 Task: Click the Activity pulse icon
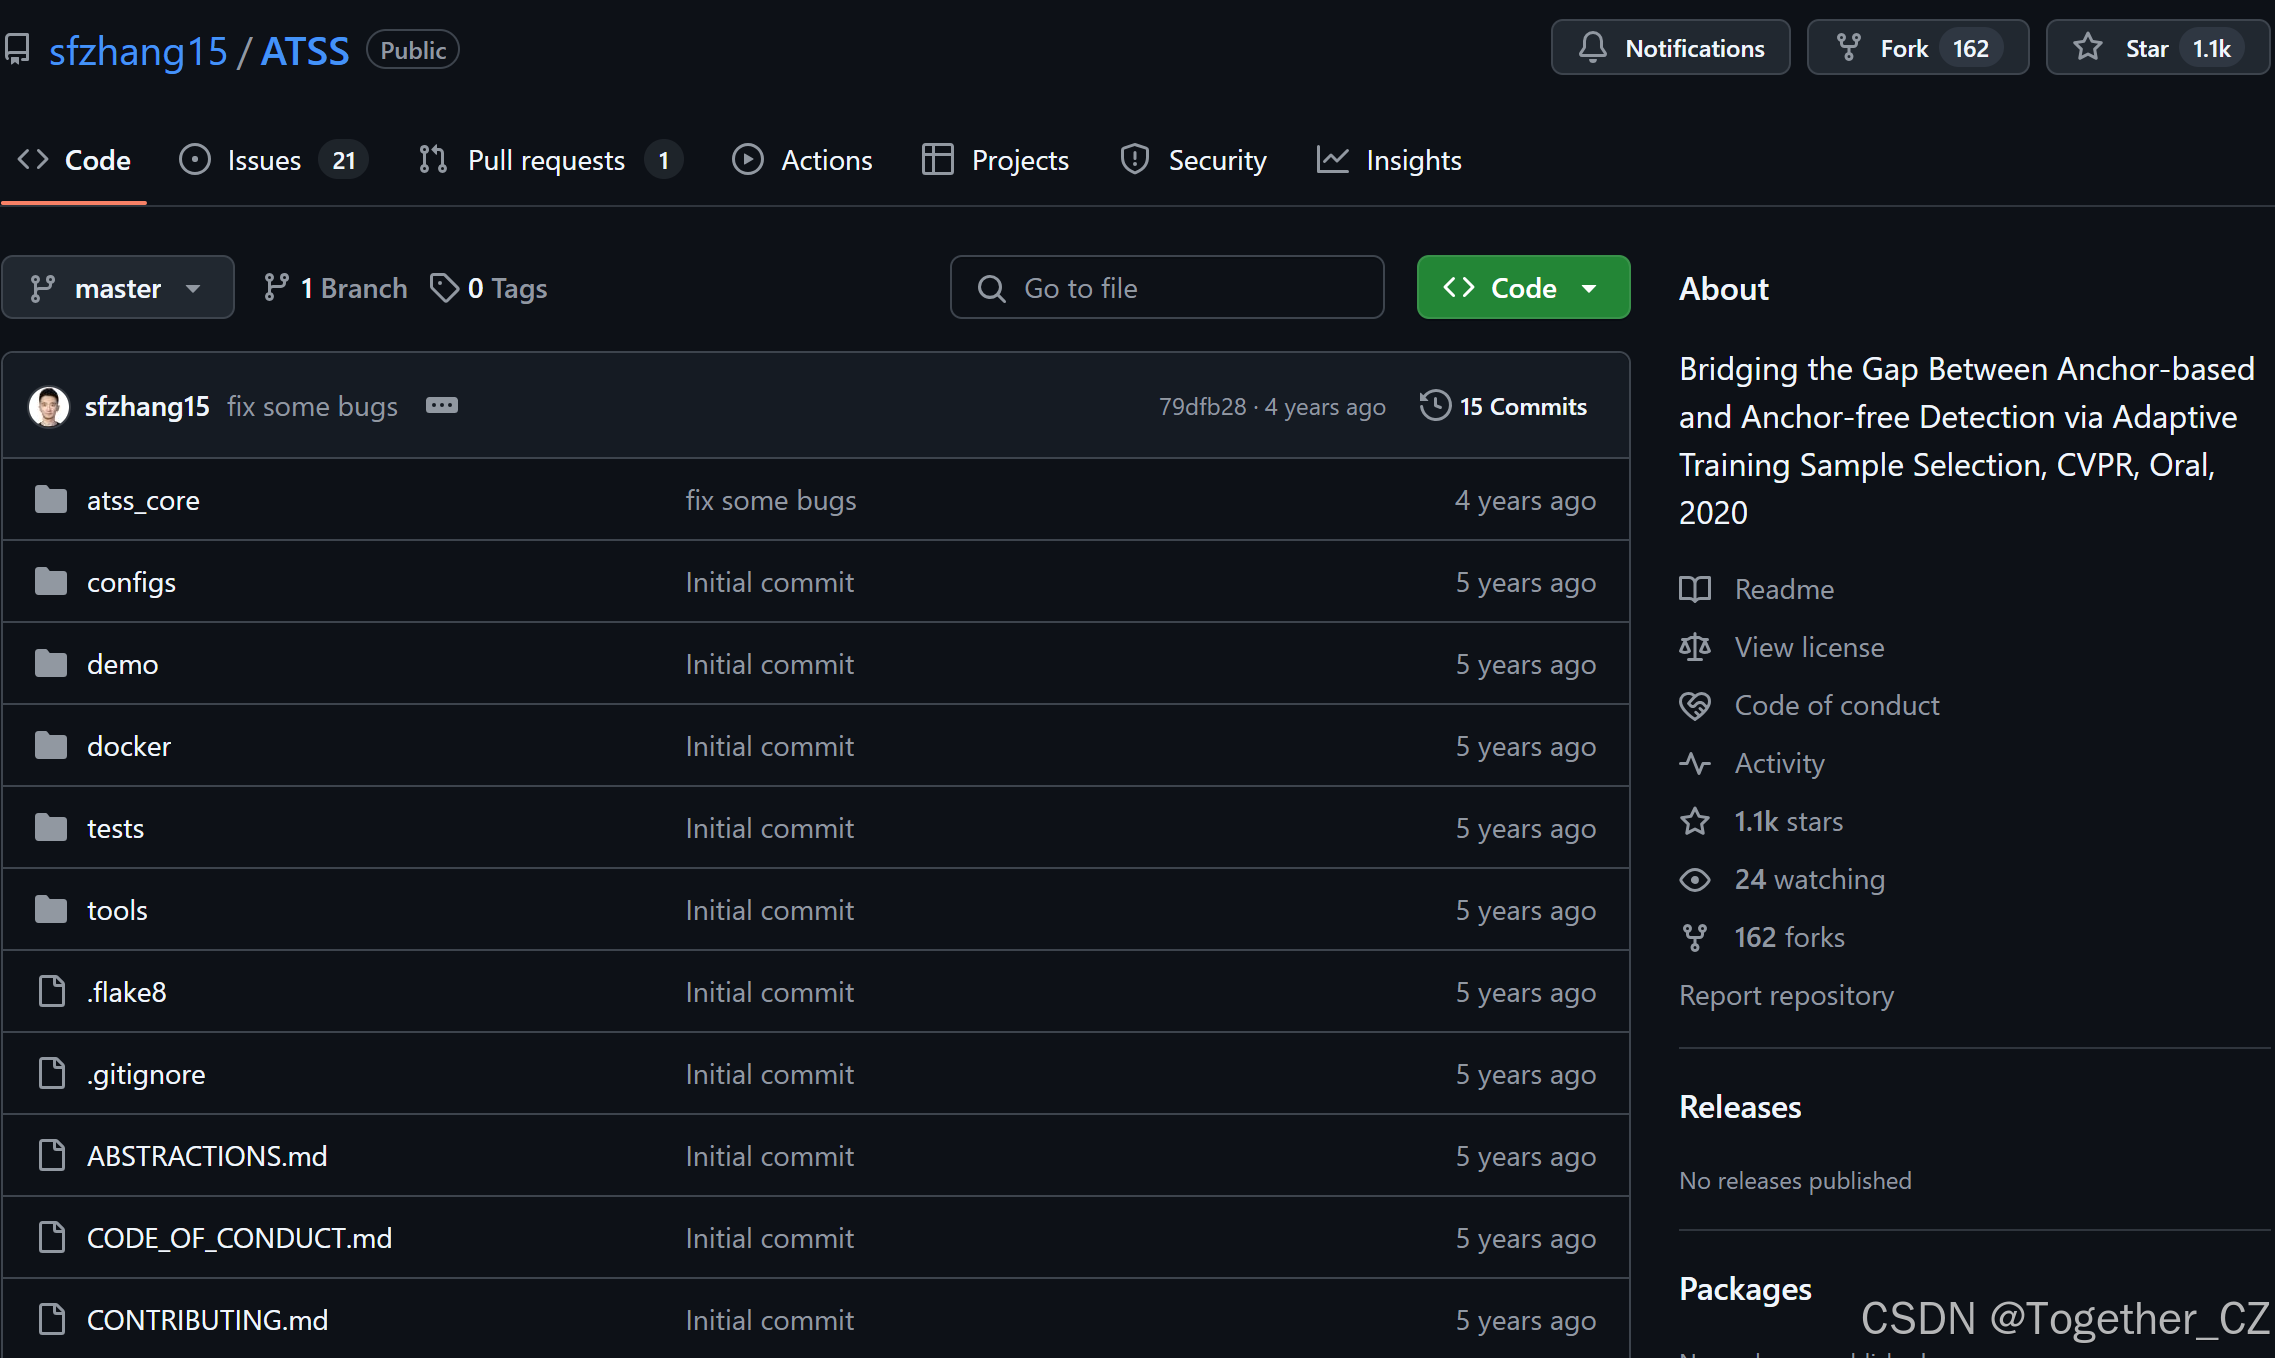(x=1695, y=763)
